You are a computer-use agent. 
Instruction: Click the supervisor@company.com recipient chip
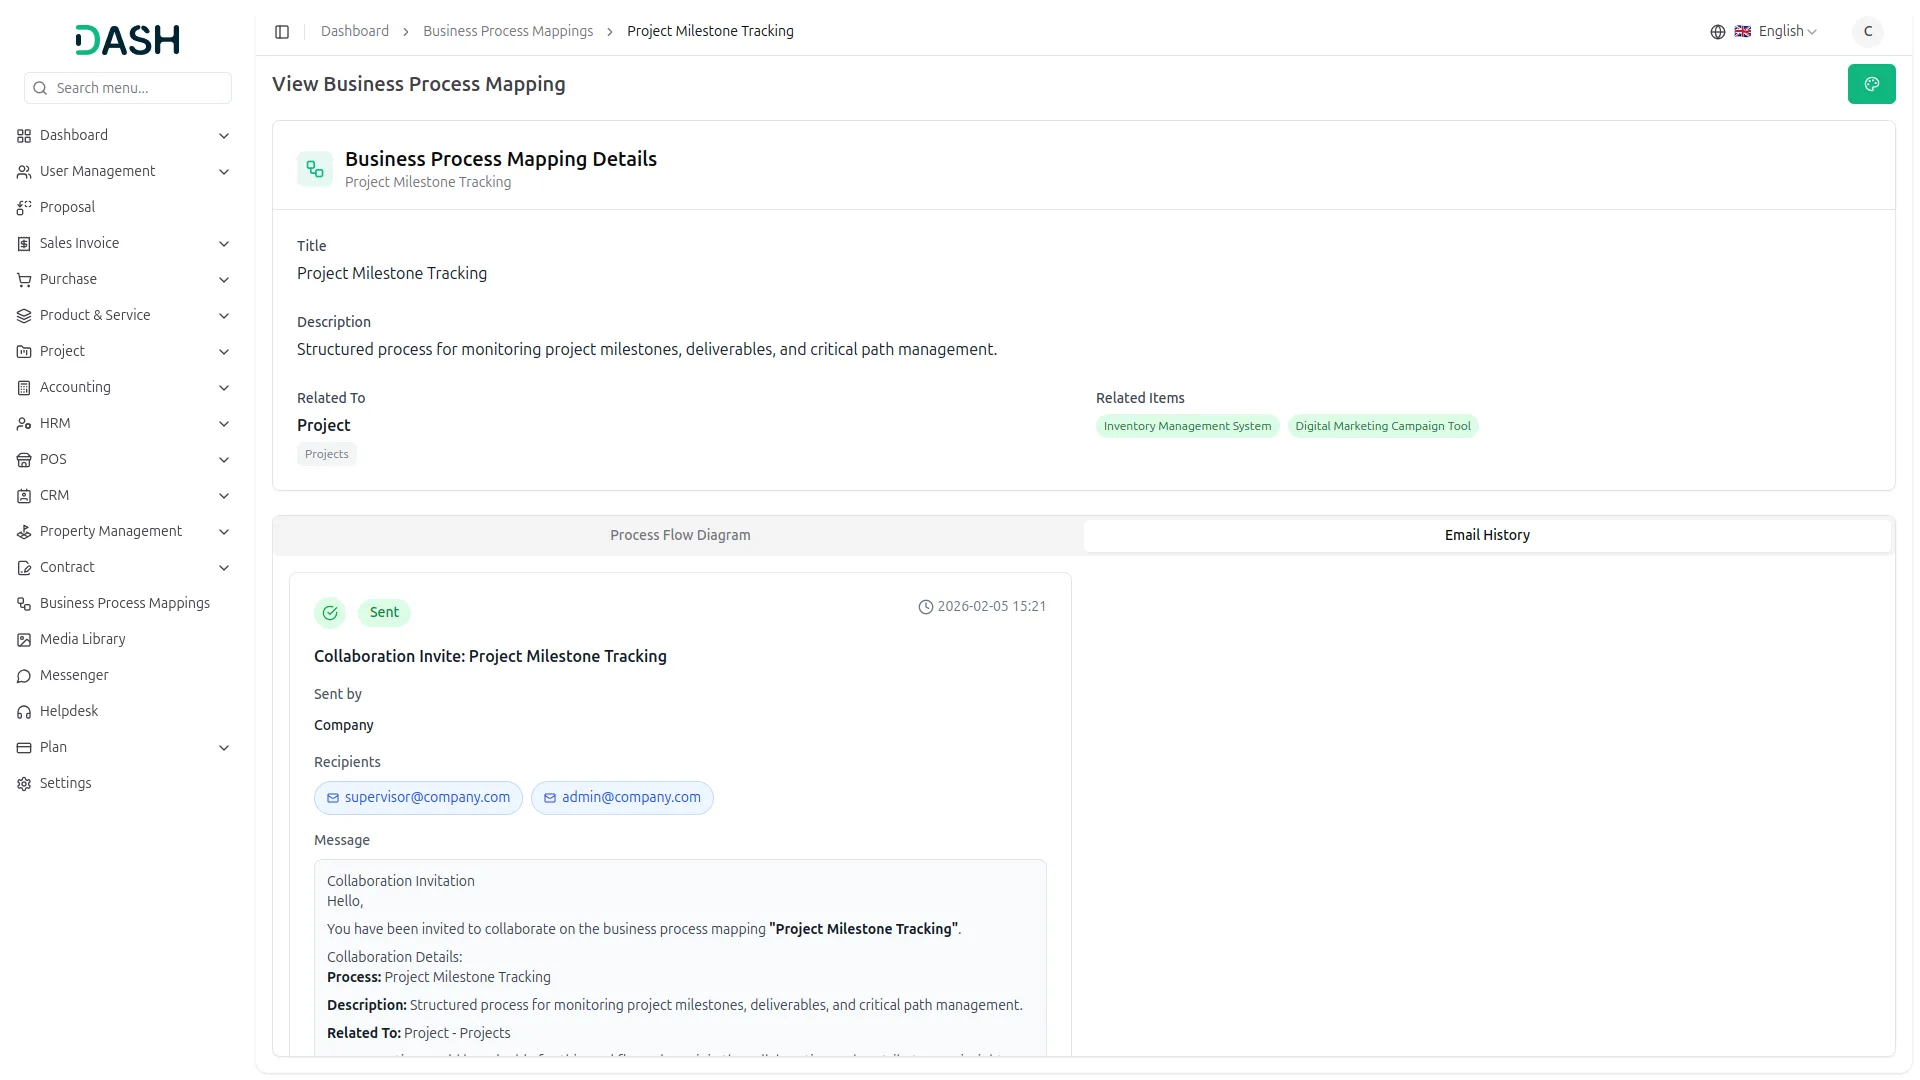(x=418, y=798)
